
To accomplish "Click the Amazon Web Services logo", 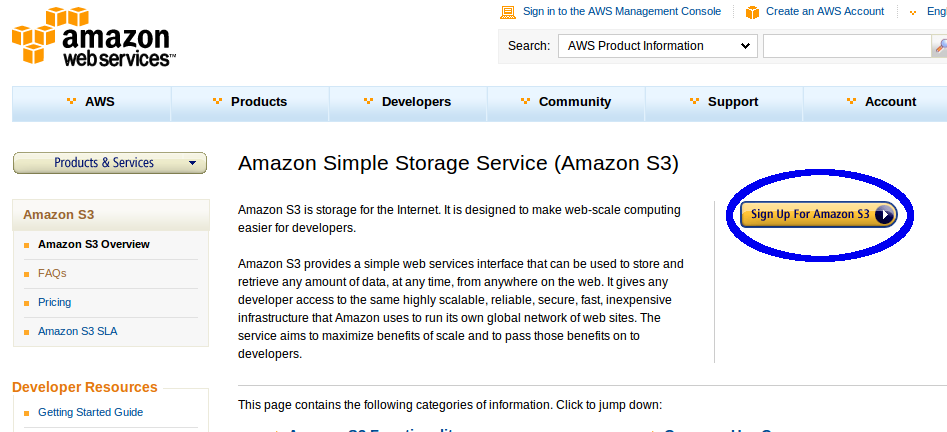I will point(93,38).
